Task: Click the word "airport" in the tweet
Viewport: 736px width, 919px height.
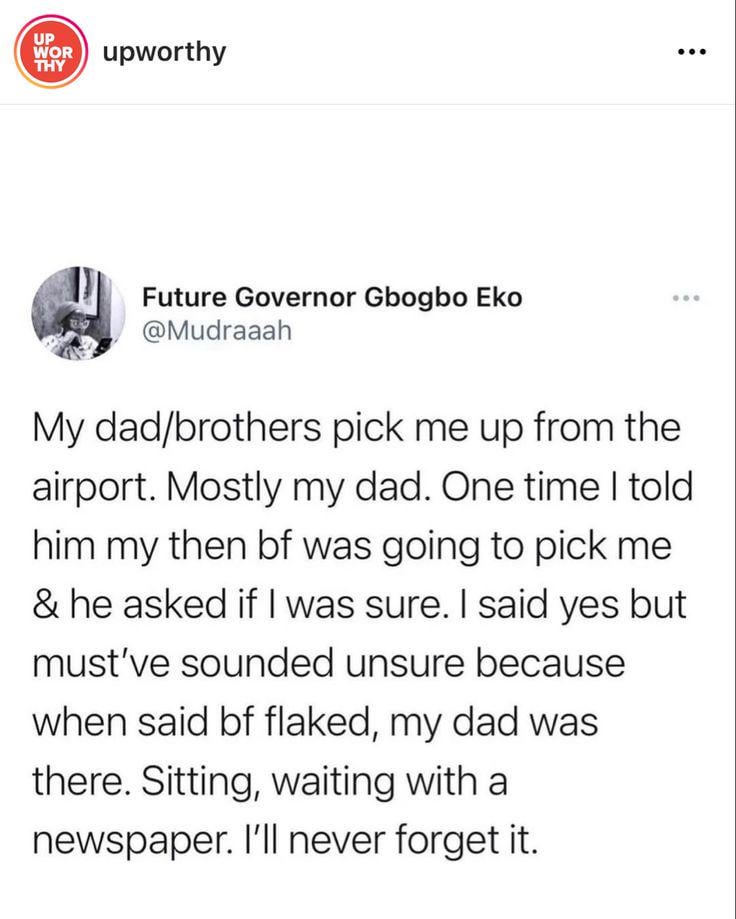Action: tap(92, 491)
